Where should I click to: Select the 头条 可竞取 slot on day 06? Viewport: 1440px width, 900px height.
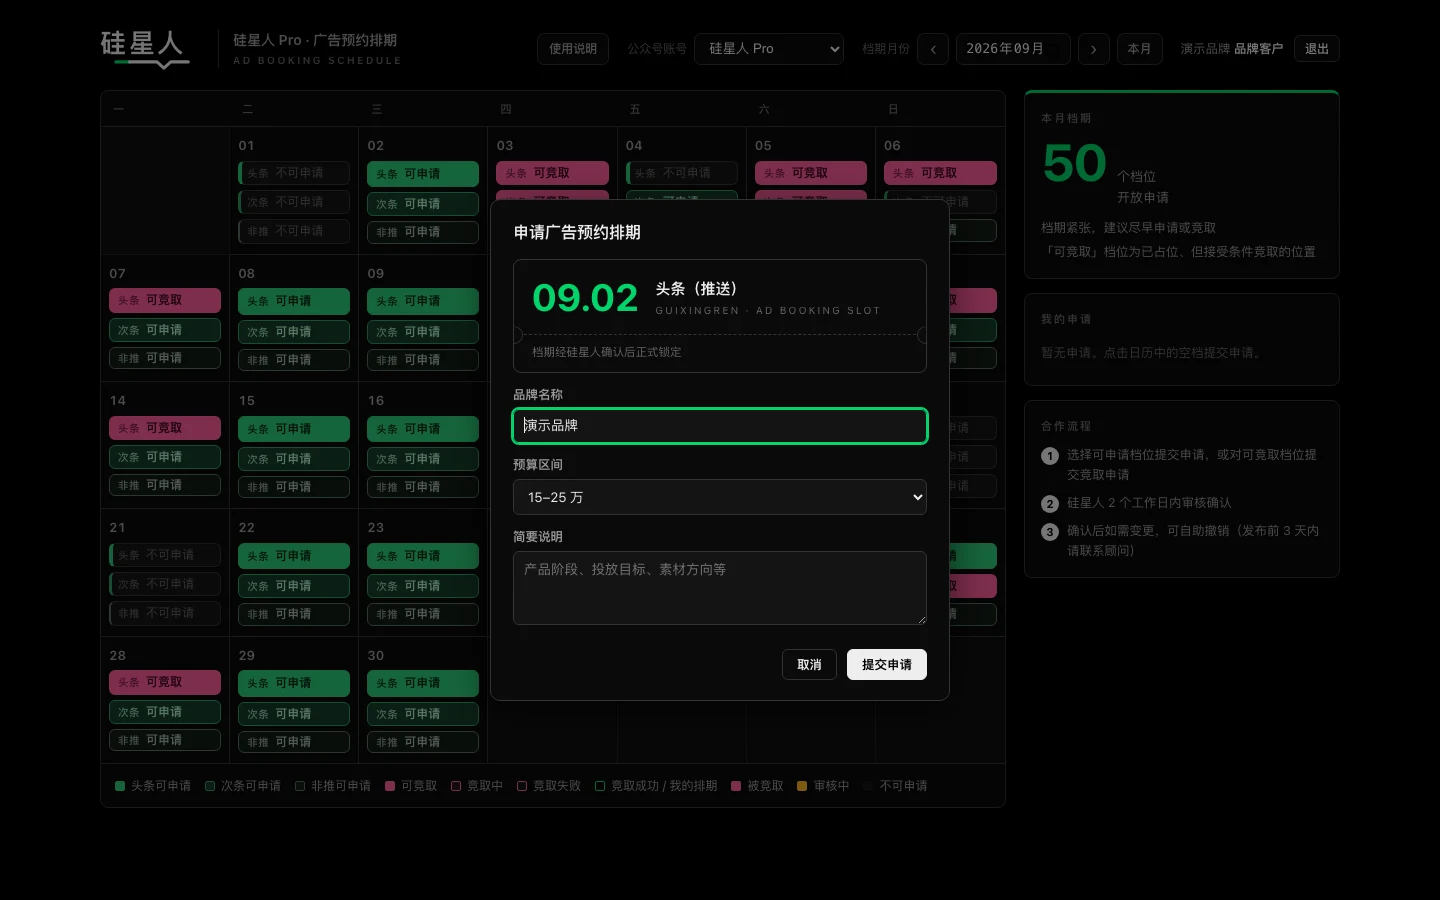click(x=940, y=173)
